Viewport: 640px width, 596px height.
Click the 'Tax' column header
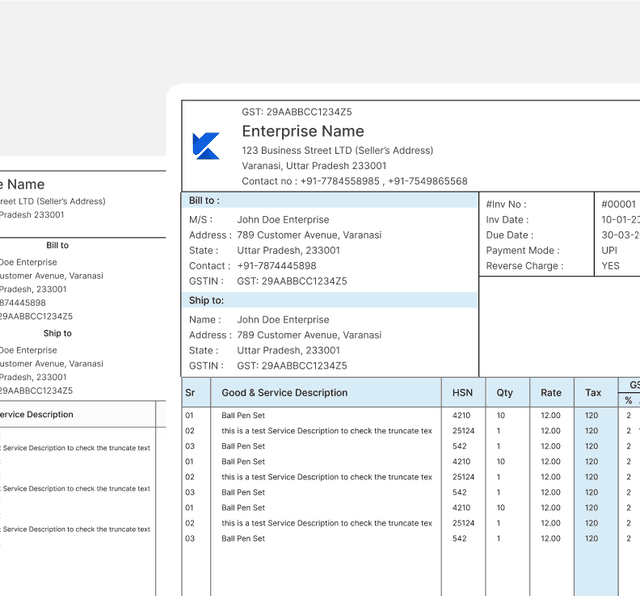pos(593,393)
